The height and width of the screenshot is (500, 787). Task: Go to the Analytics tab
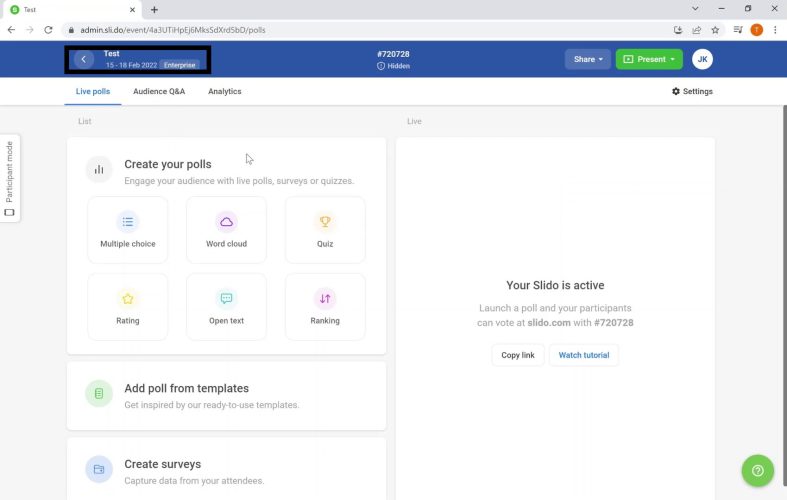(224, 91)
